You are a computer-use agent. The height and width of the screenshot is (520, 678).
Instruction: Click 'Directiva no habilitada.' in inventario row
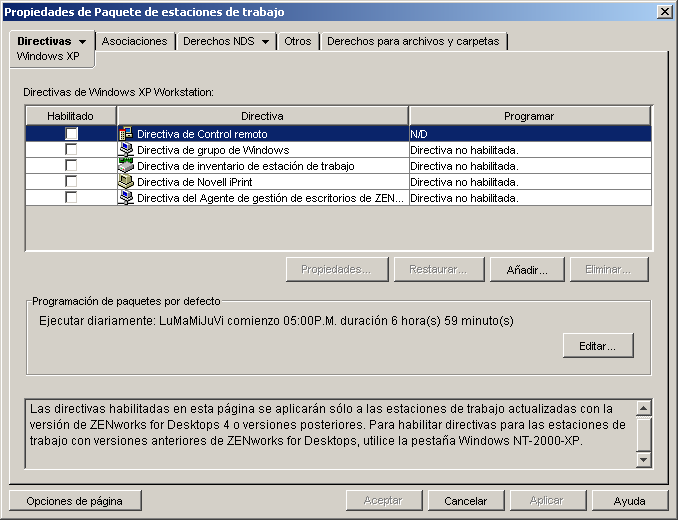pyautogui.click(x=464, y=166)
